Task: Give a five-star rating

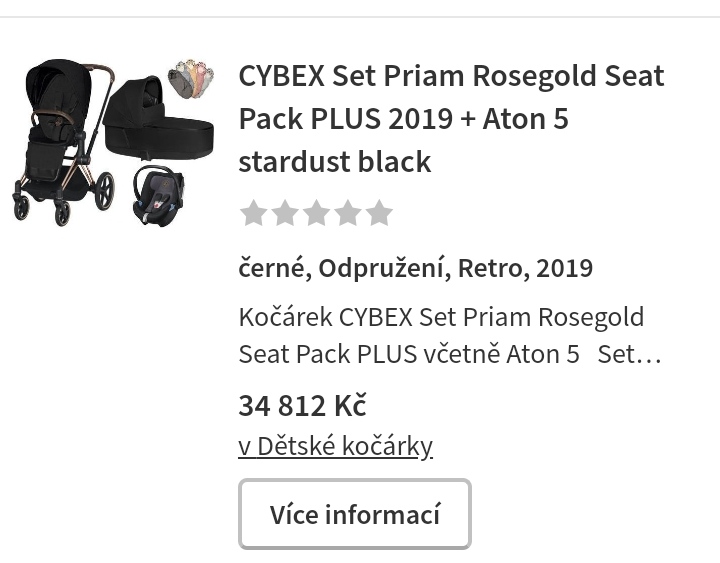Action: (379, 213)
